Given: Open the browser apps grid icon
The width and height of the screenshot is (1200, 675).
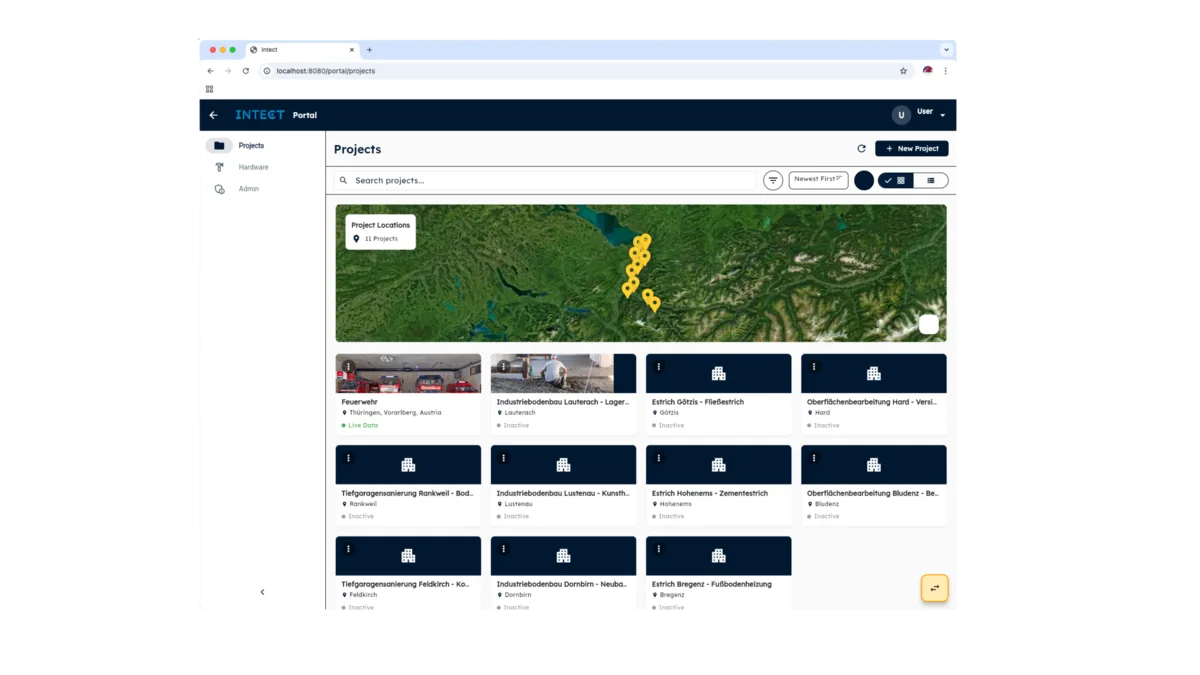Looking at the screenshot, I should [x=209, y=89].
